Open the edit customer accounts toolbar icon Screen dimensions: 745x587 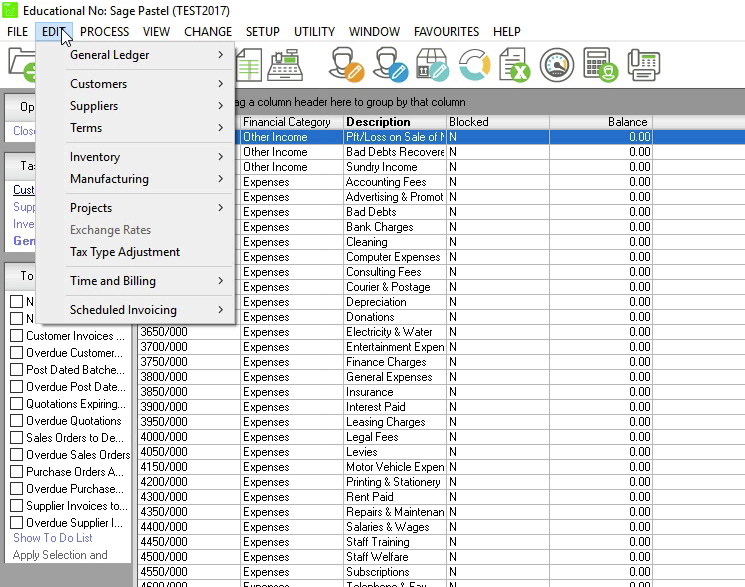pyautogui.click(x=346, y=65)
